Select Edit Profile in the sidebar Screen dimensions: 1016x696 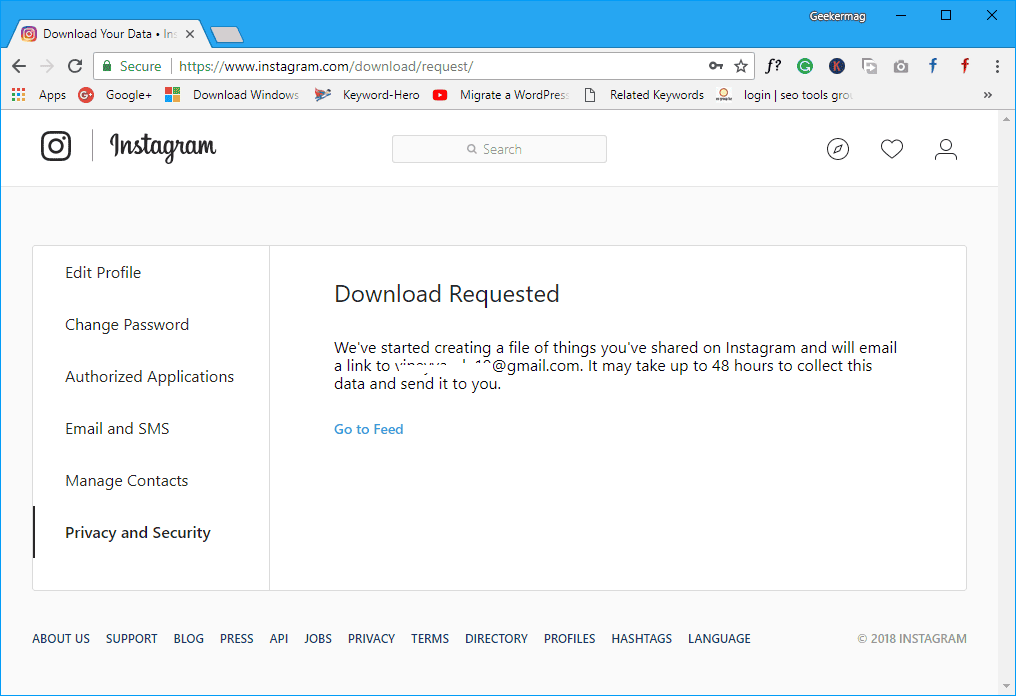point(103,273)
